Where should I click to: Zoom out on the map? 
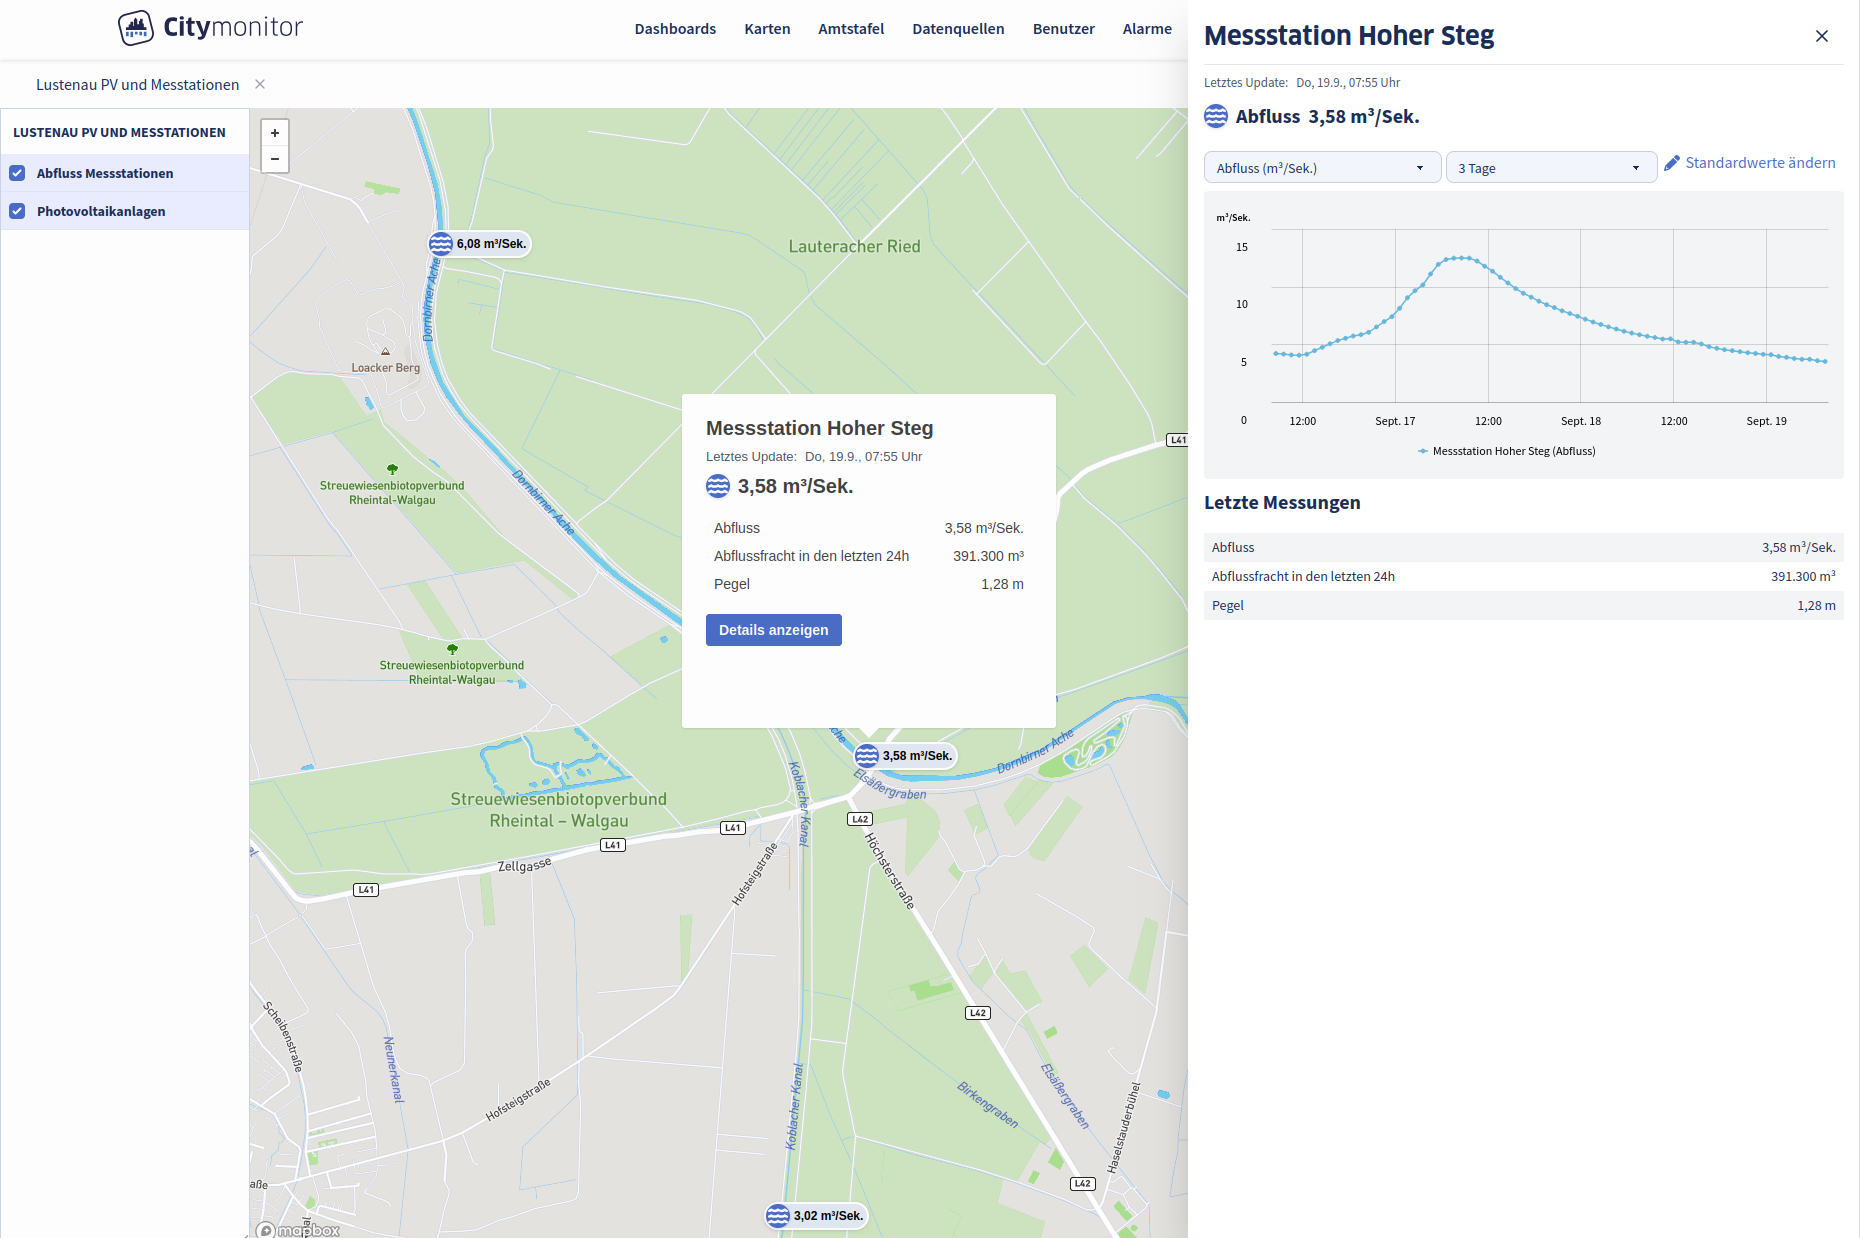tap(275, 159)
